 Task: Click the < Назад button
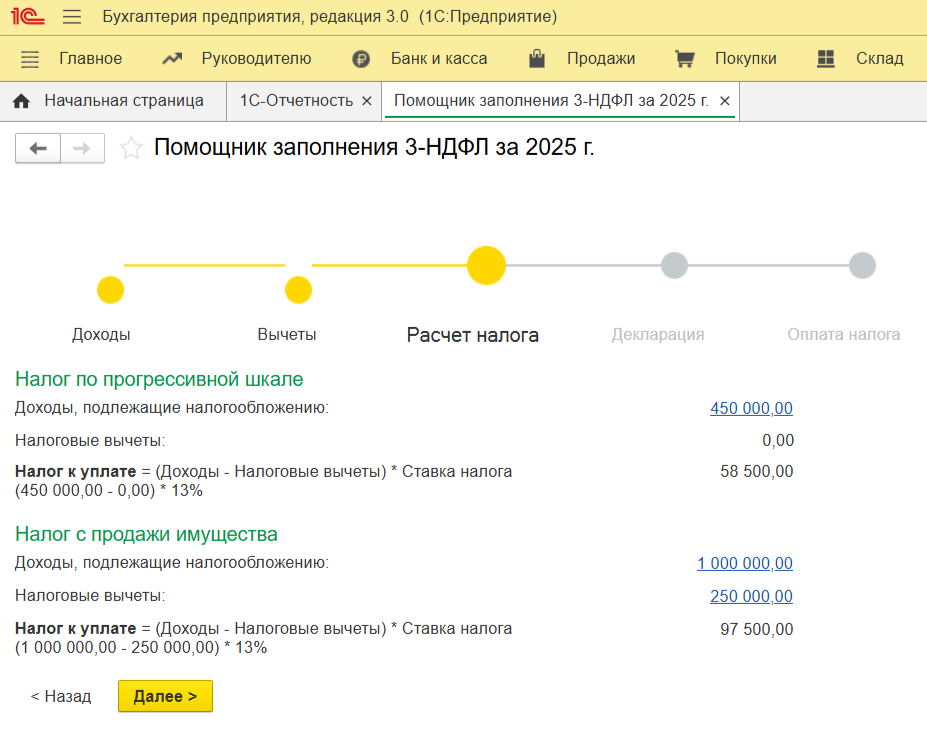click(x=60, y=696)
